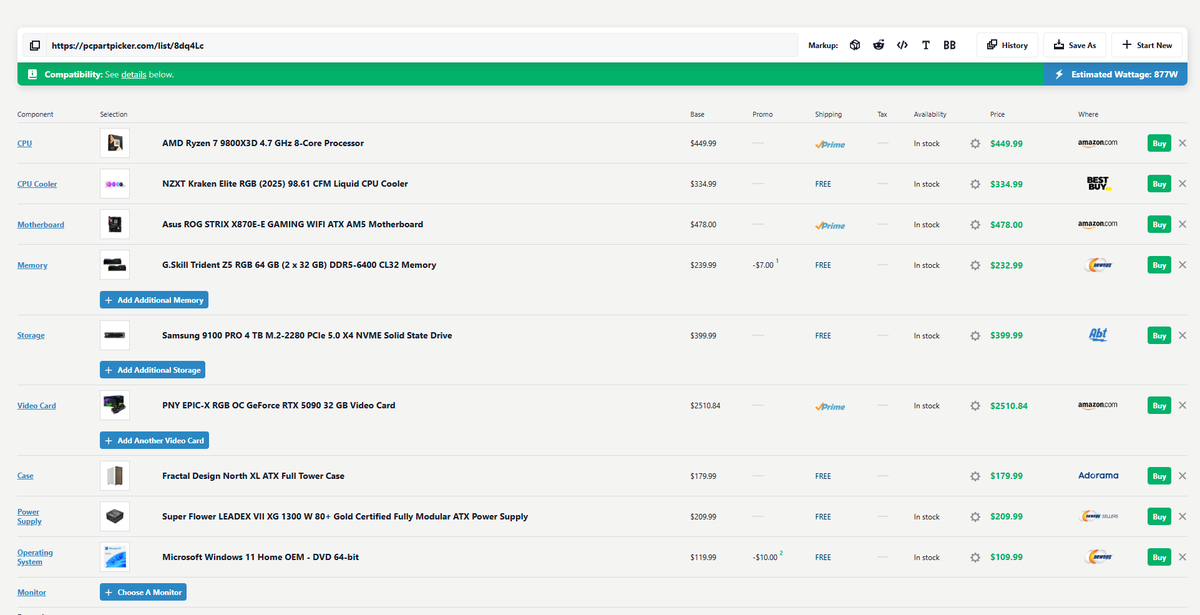Click the Abt merchant logo for storage
The height and width of the screenshot is (615, 1200).
pos(1098,336)
